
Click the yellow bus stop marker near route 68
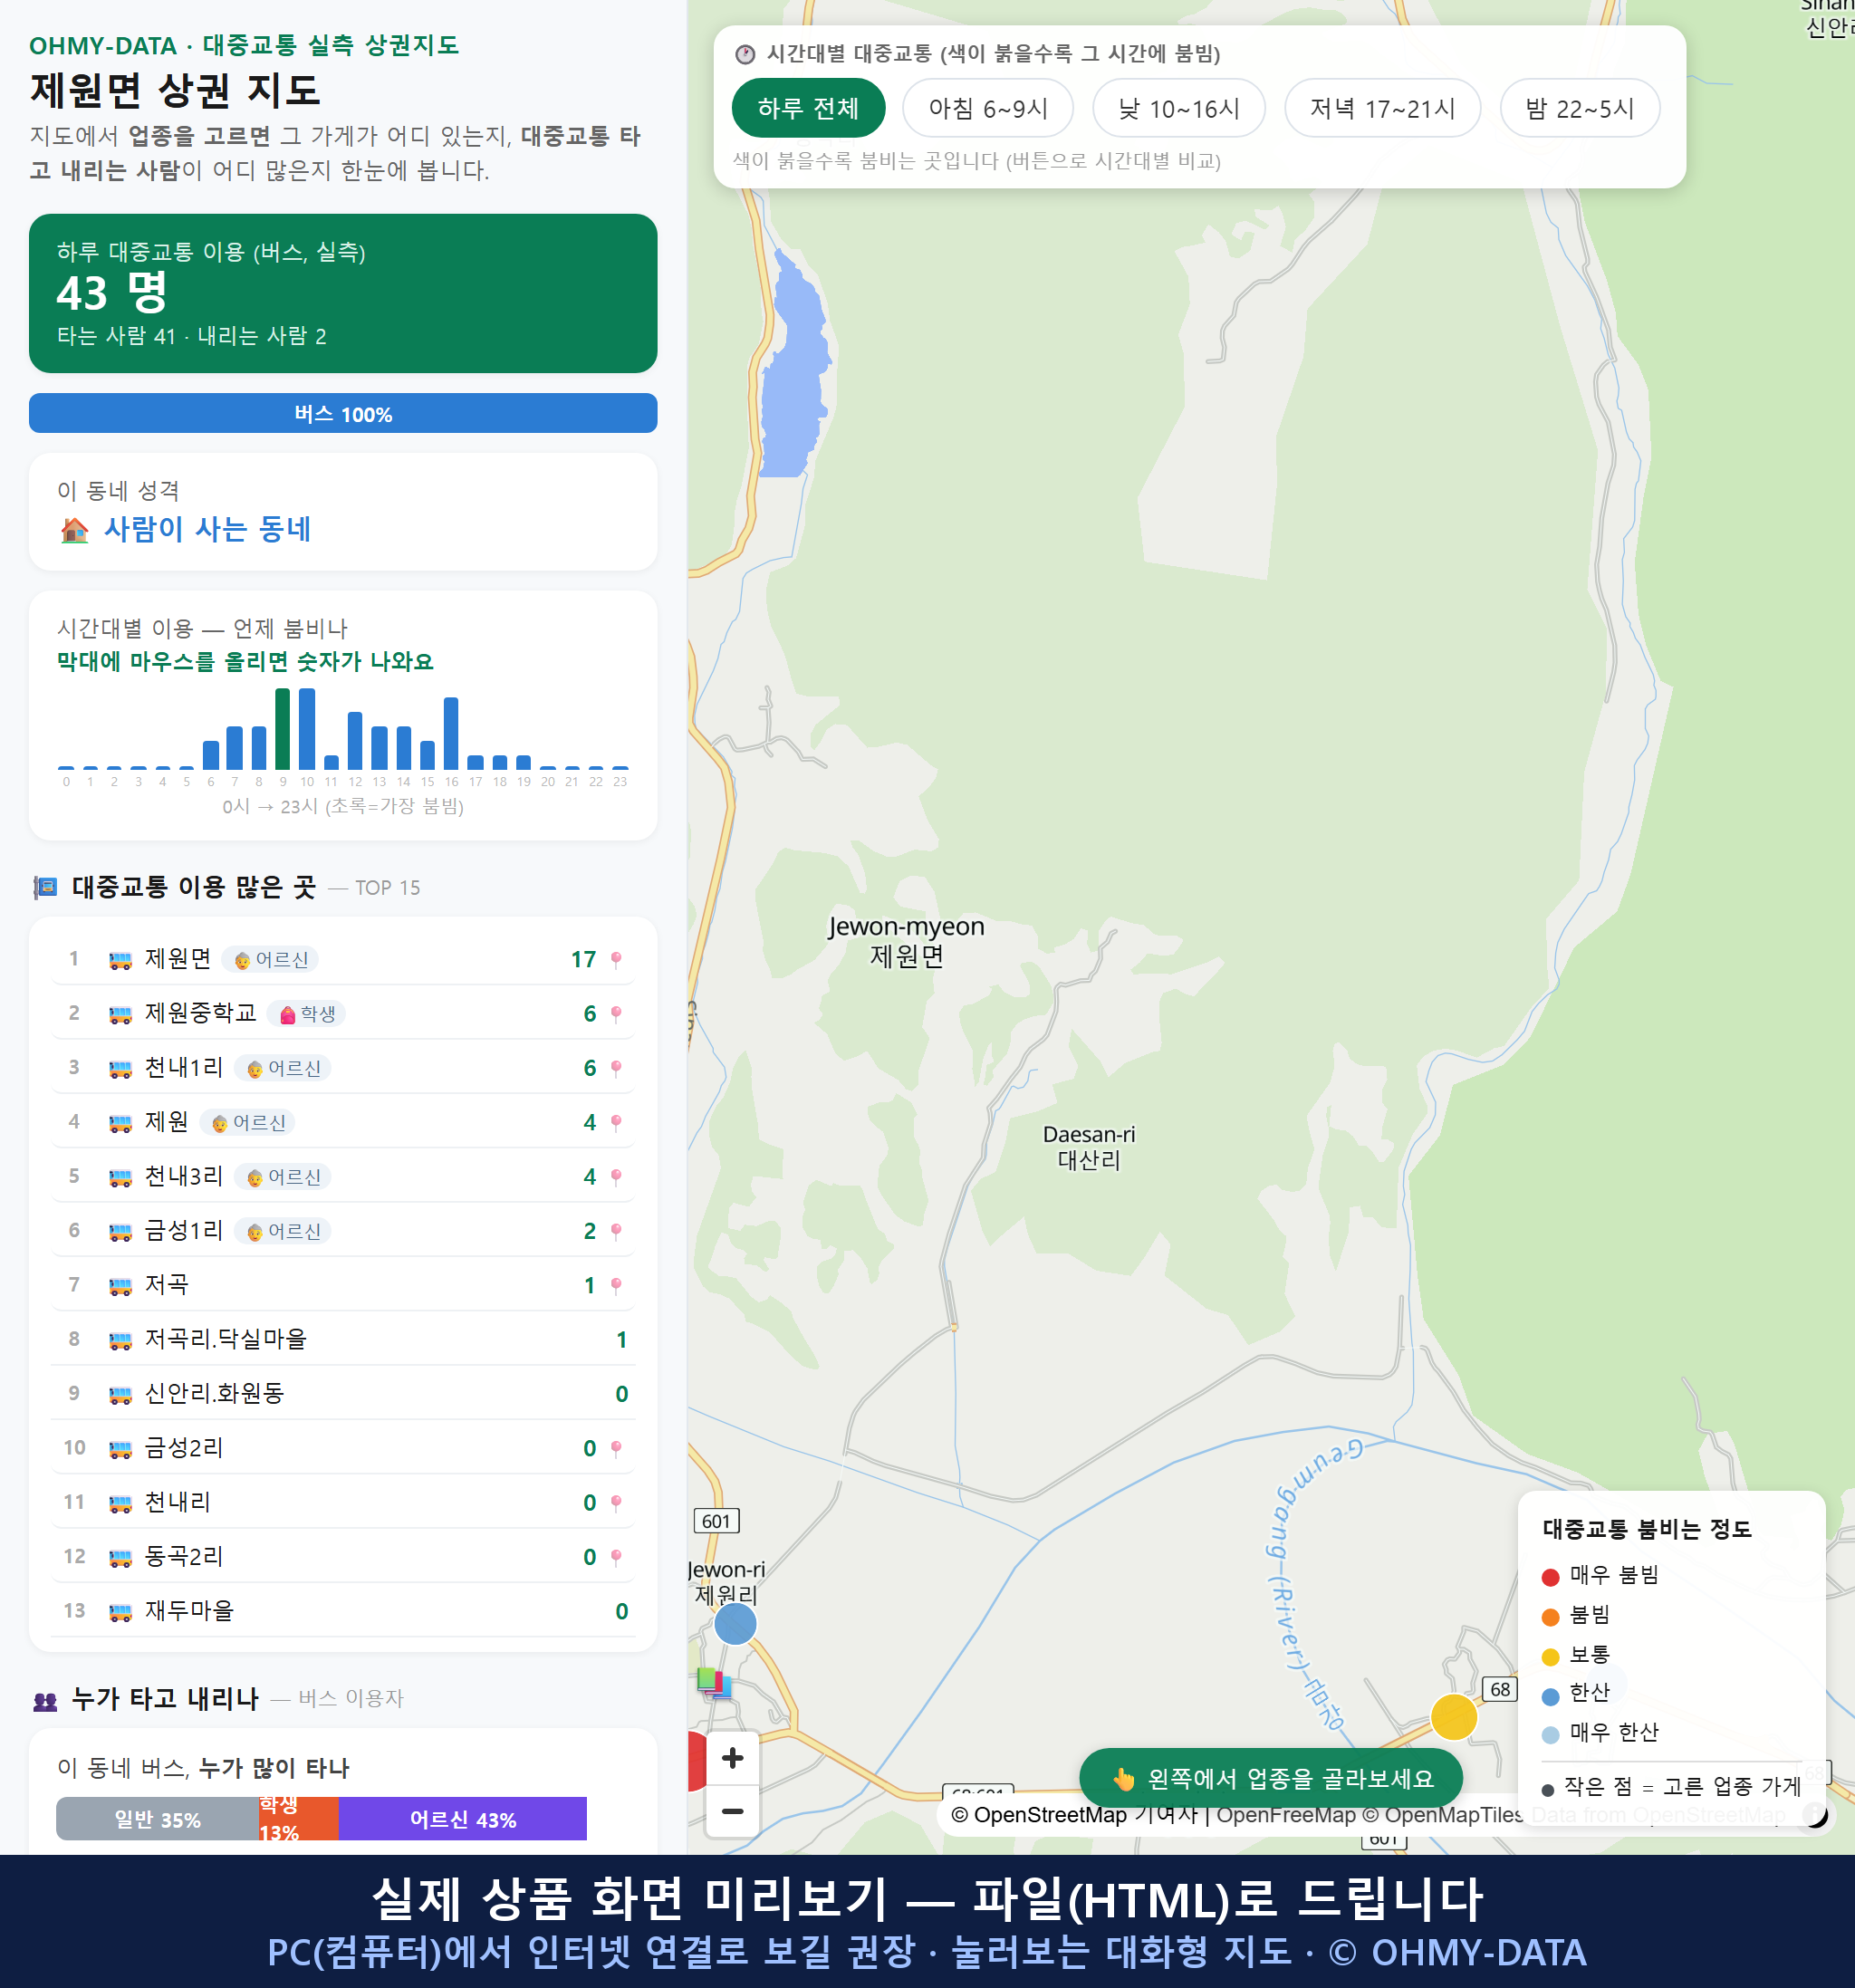click(x=1453, y=1717)
